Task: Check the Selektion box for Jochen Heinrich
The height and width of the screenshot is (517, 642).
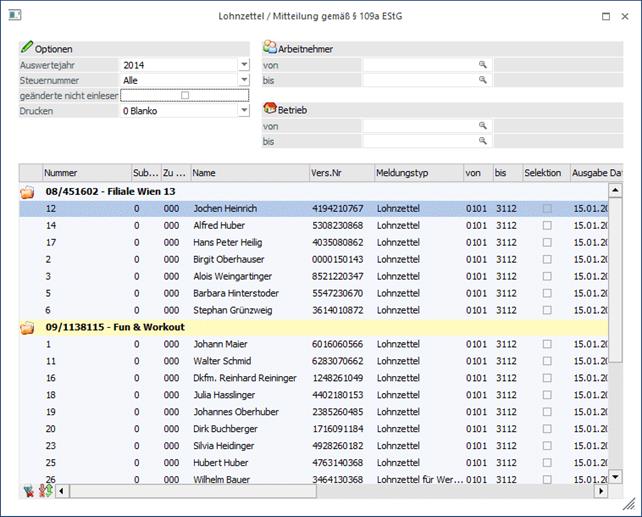Action: [546, 208]
